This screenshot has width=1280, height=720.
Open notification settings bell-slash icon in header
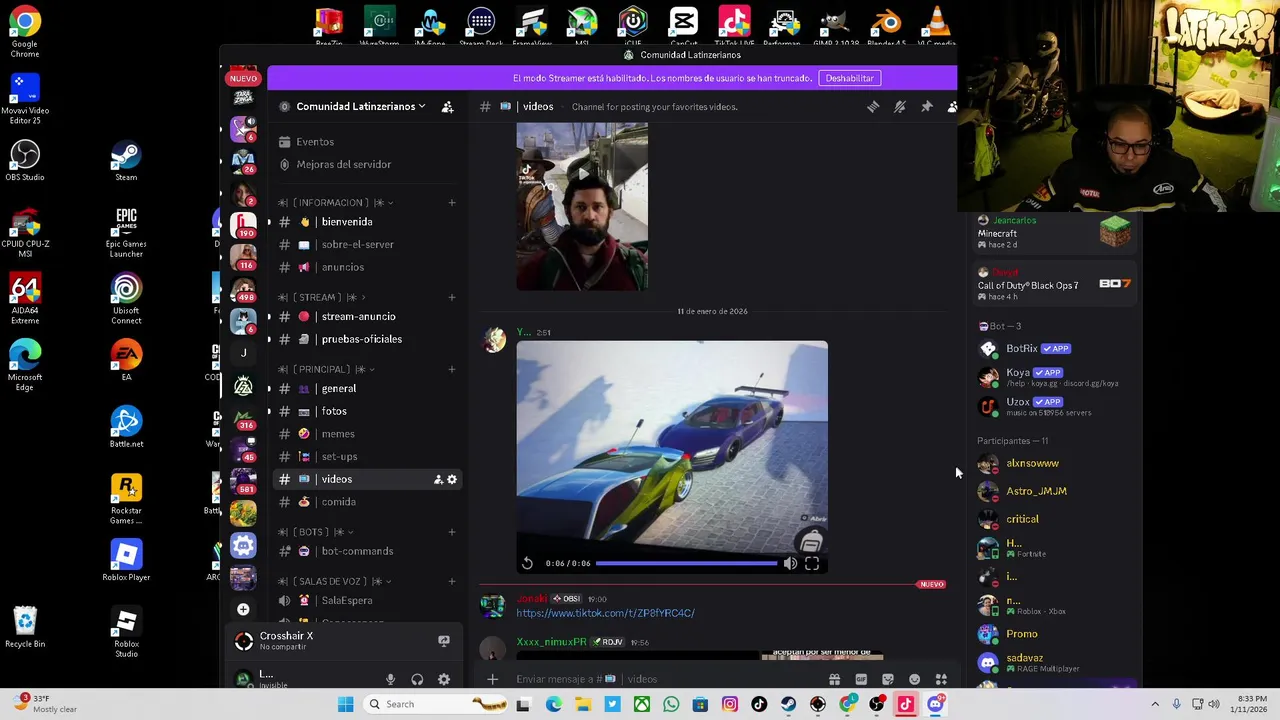[900, 107]
